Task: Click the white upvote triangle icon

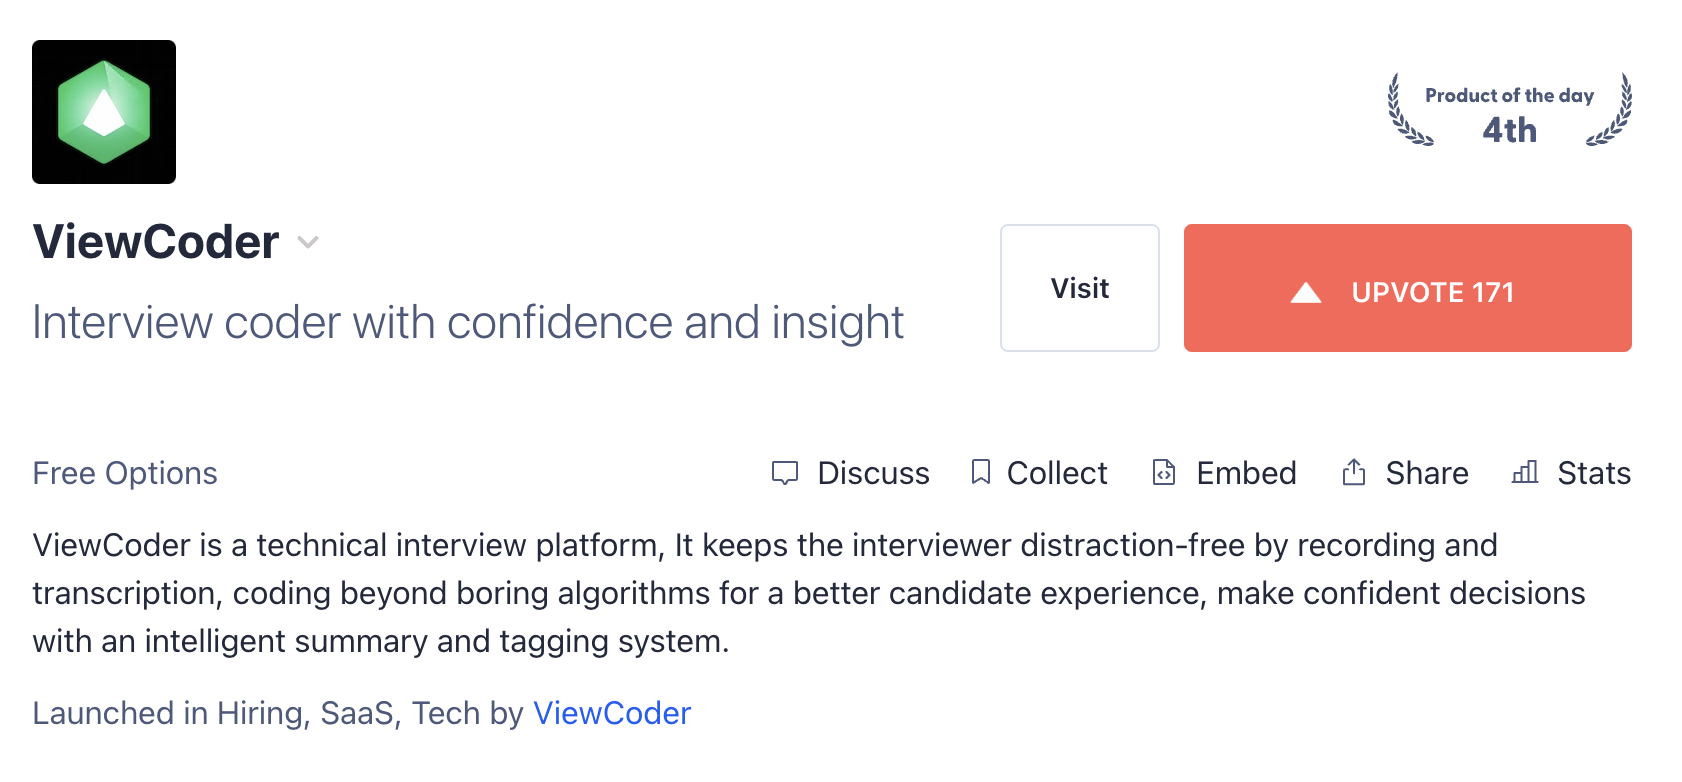Action: pyautogui.click(x=1306, y=292)
